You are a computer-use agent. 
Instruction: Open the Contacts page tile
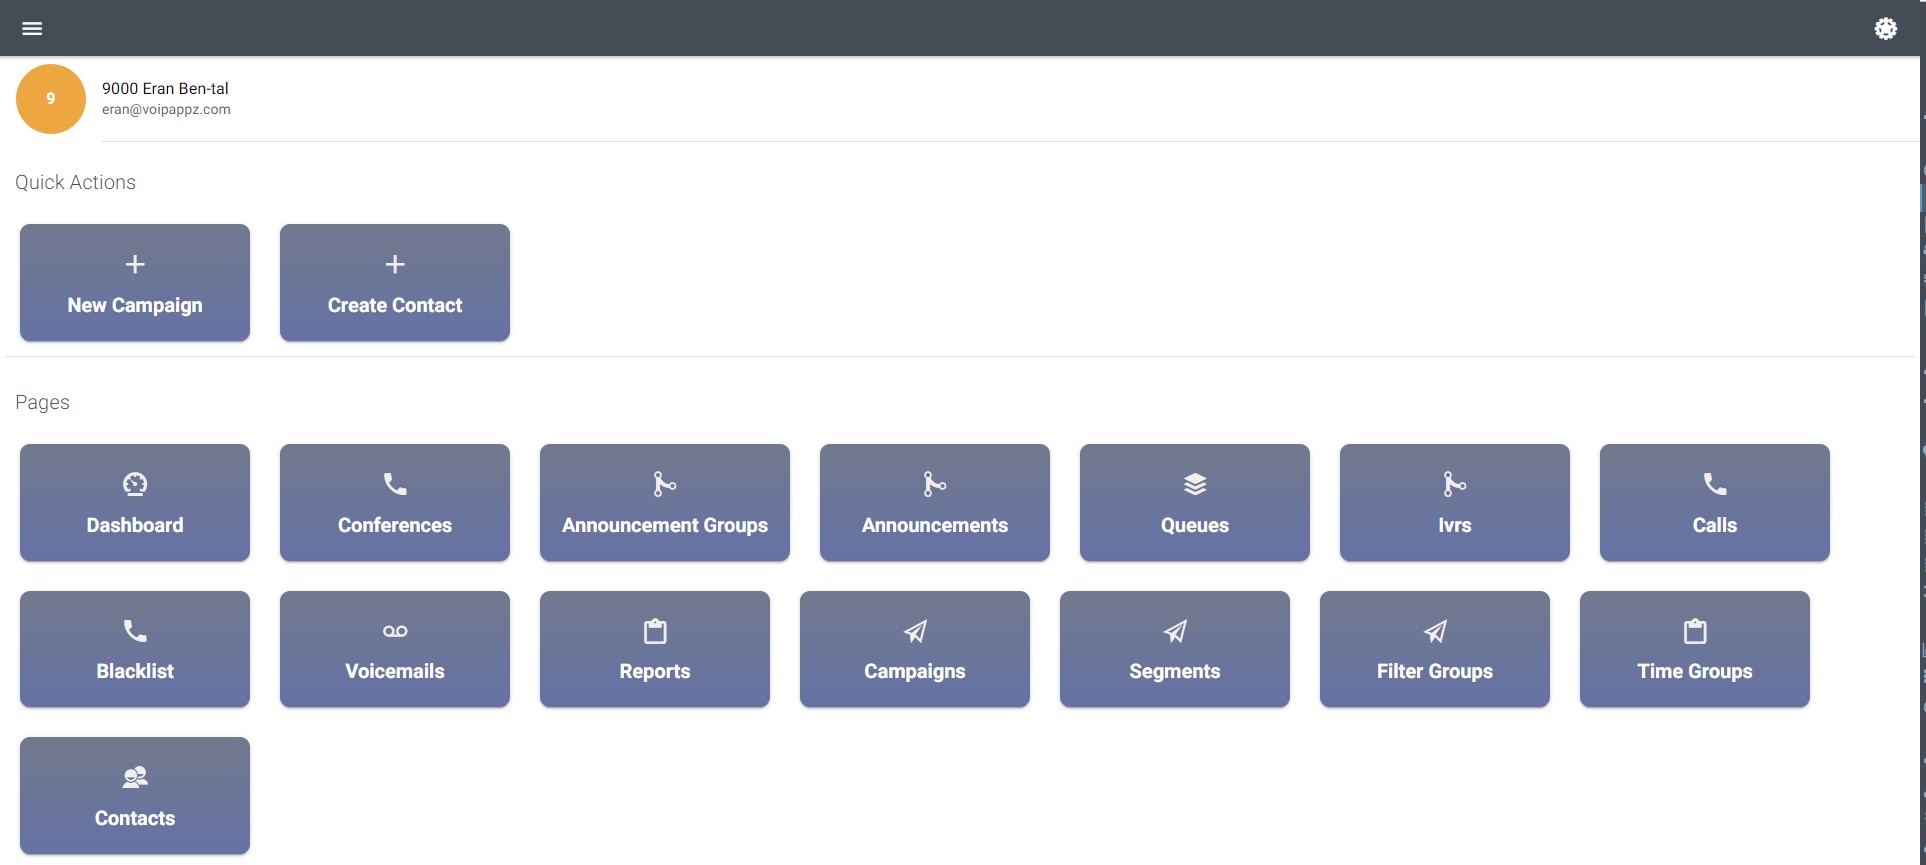[x=135, y=796]
